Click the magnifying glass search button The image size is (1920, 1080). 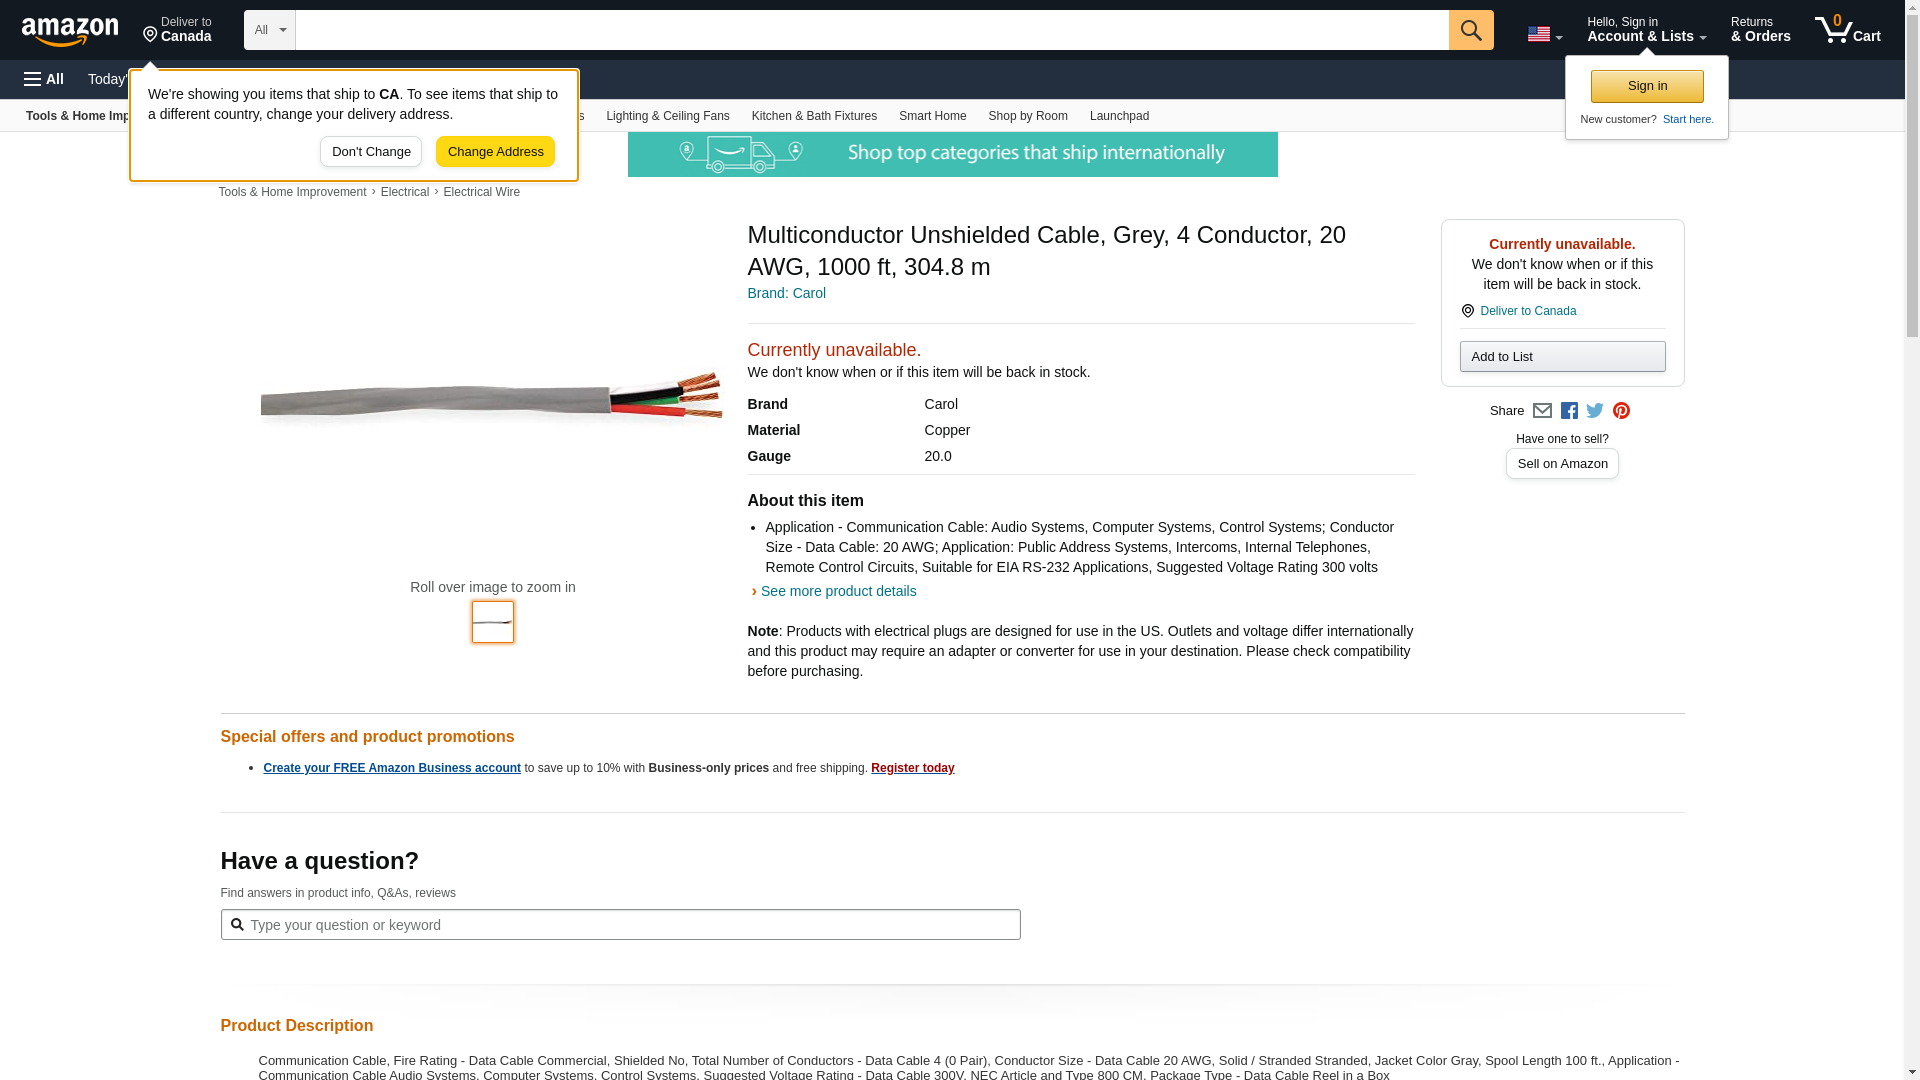click(1470, 30)
